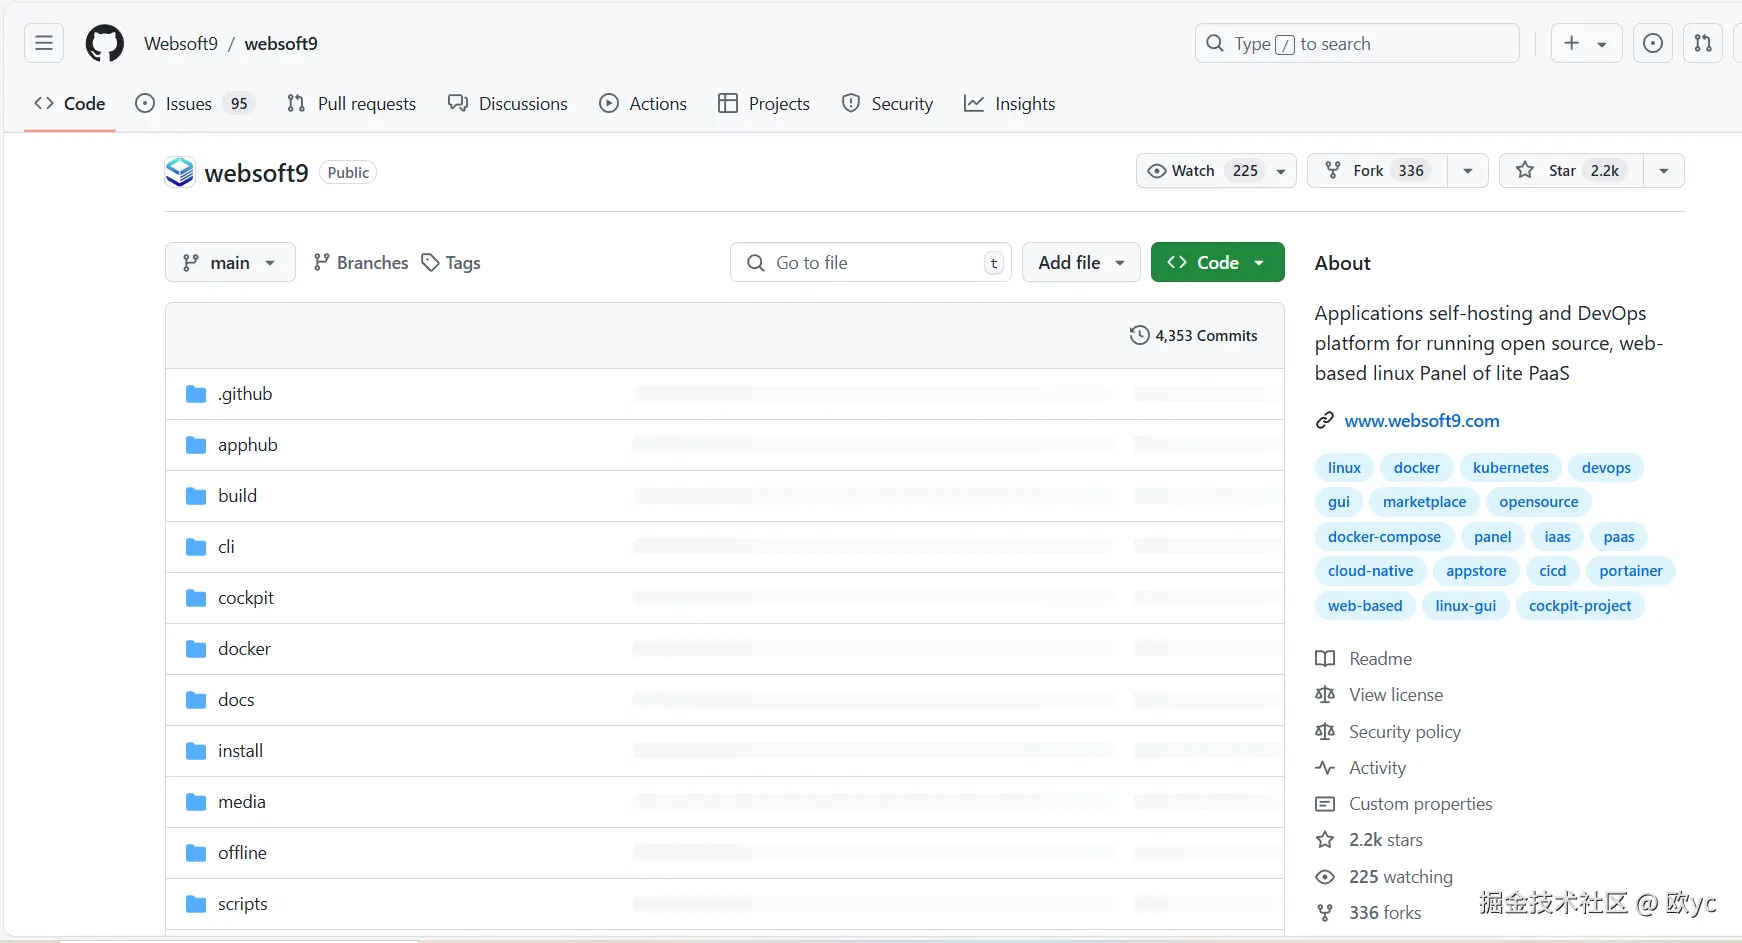Switch to the Issues tab

pos(195,104)
